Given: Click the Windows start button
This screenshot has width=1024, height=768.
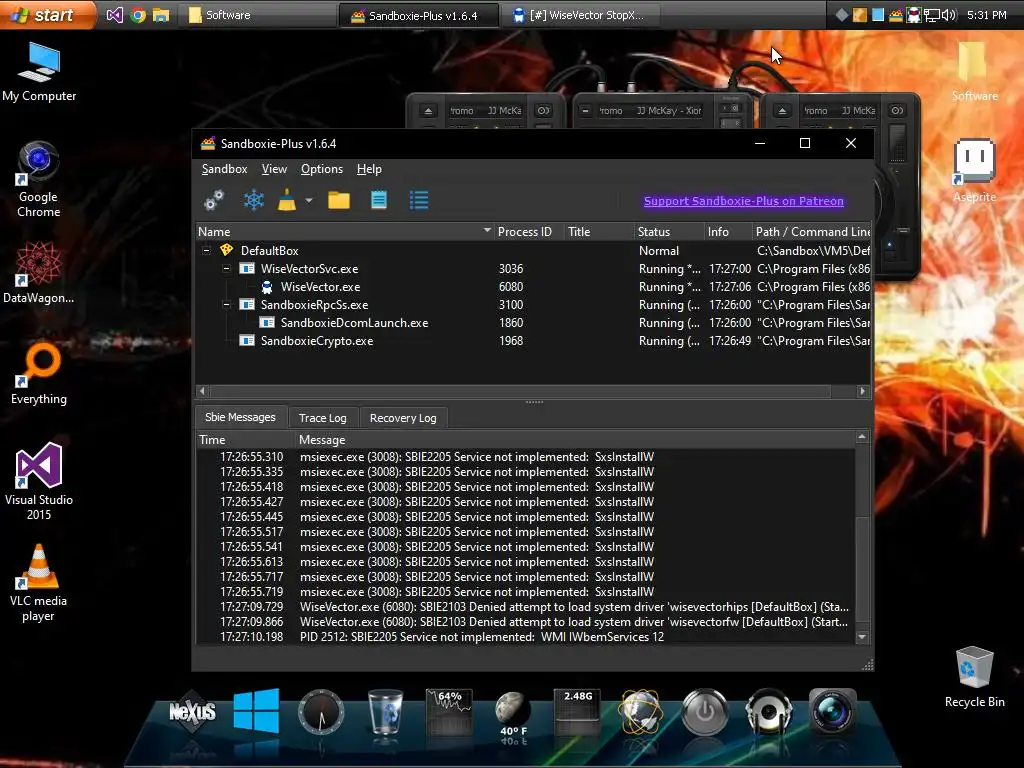Looking at the screenshot, I should click(48, 14).
